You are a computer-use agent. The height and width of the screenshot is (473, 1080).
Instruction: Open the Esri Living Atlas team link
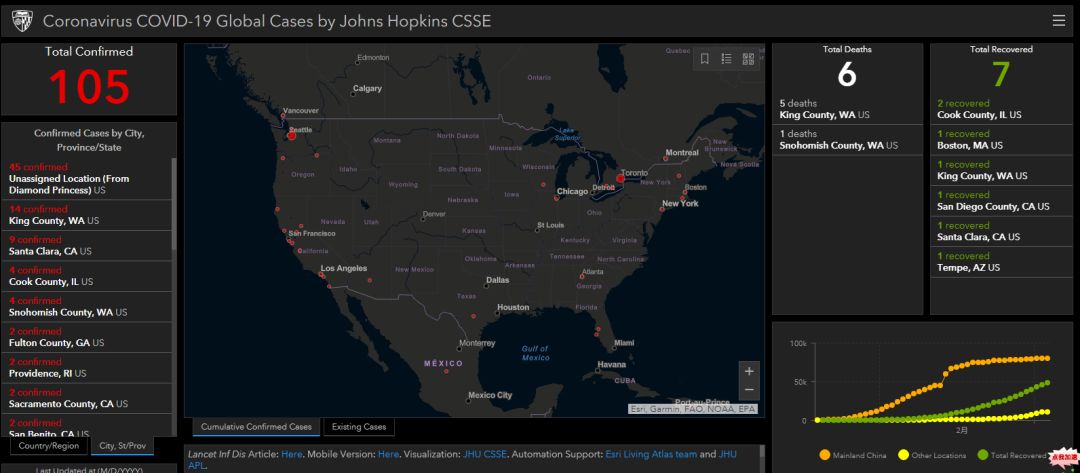[x=651, y=454]
